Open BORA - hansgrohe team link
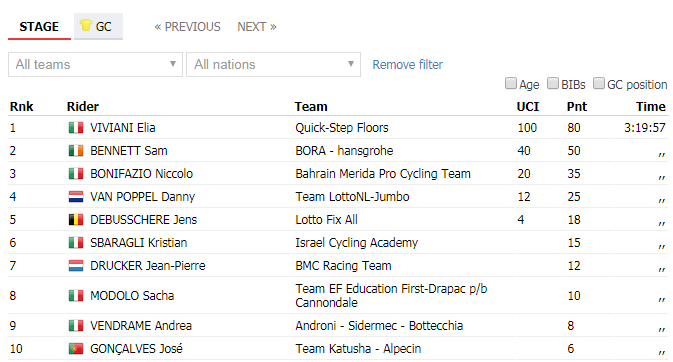The height and width of the screenshot is (362, 673). pos(344,151)
